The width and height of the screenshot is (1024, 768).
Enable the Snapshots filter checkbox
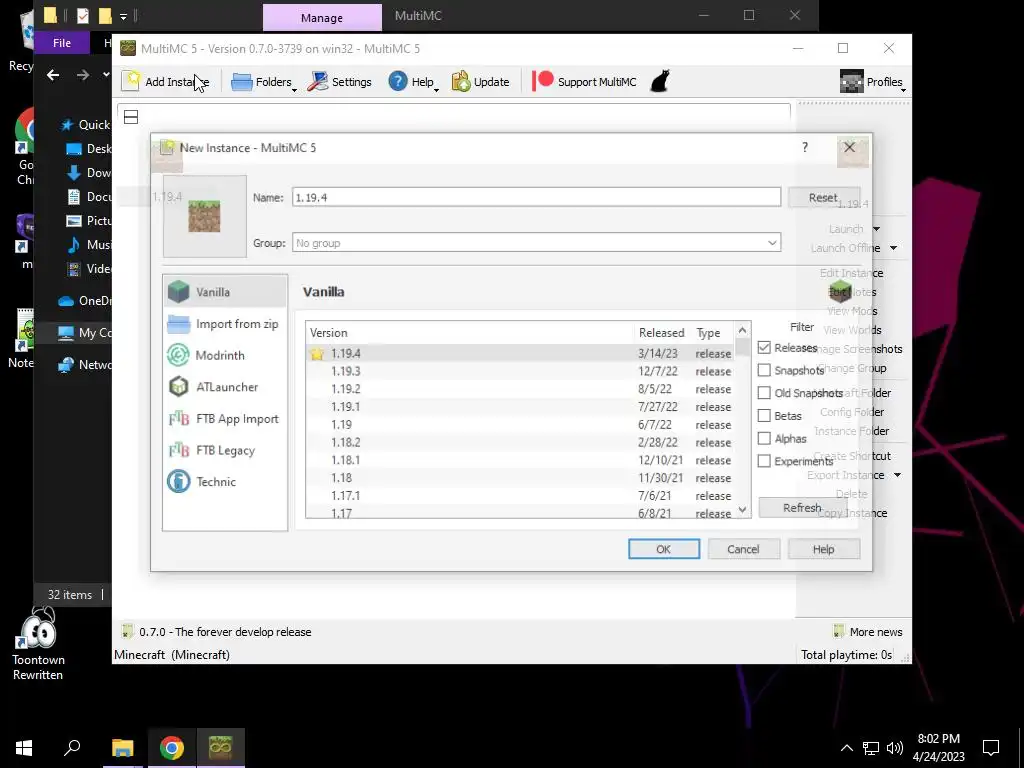[764, 370]
